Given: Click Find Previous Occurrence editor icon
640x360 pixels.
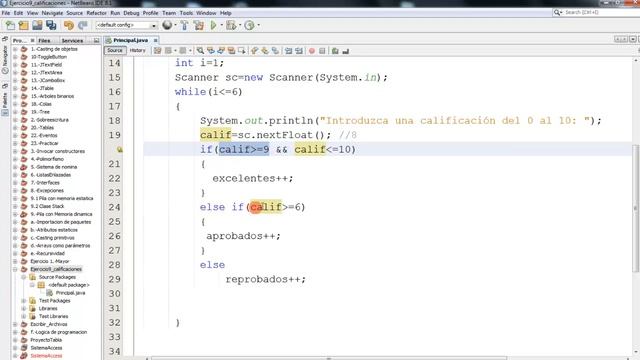Looking at the screenshot, I should click(x=211, y=51).
